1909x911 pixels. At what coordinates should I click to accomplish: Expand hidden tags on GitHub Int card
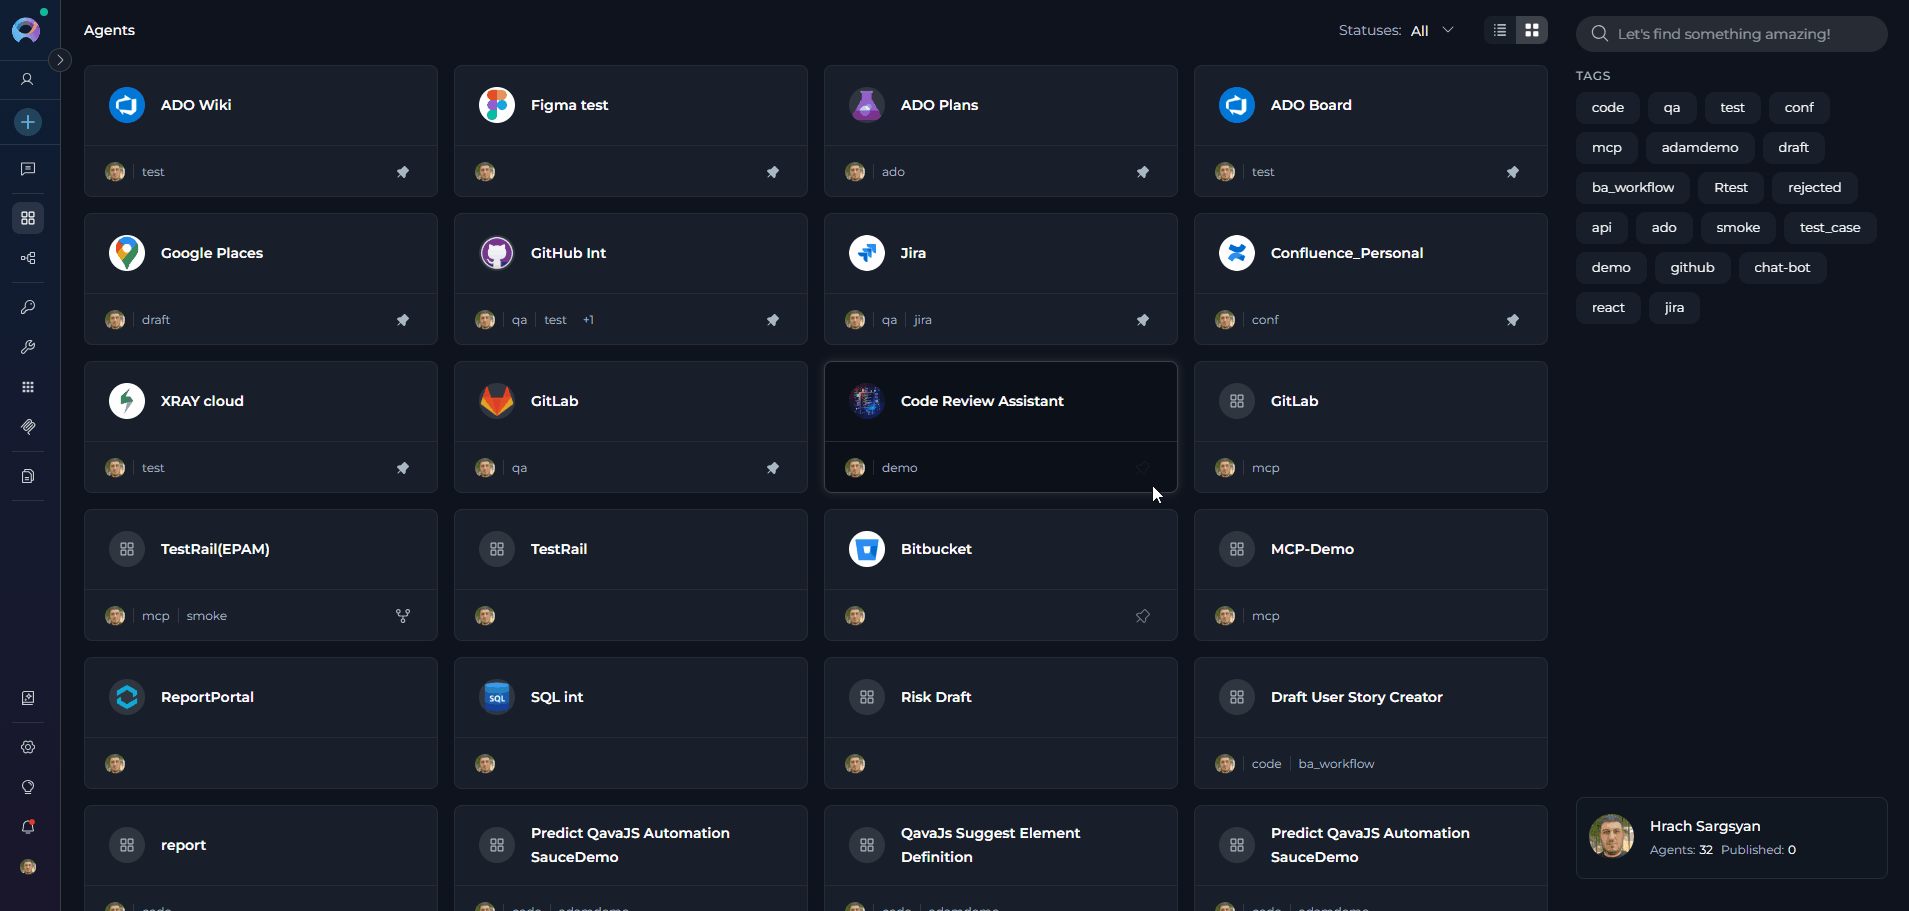pos(588,319)
